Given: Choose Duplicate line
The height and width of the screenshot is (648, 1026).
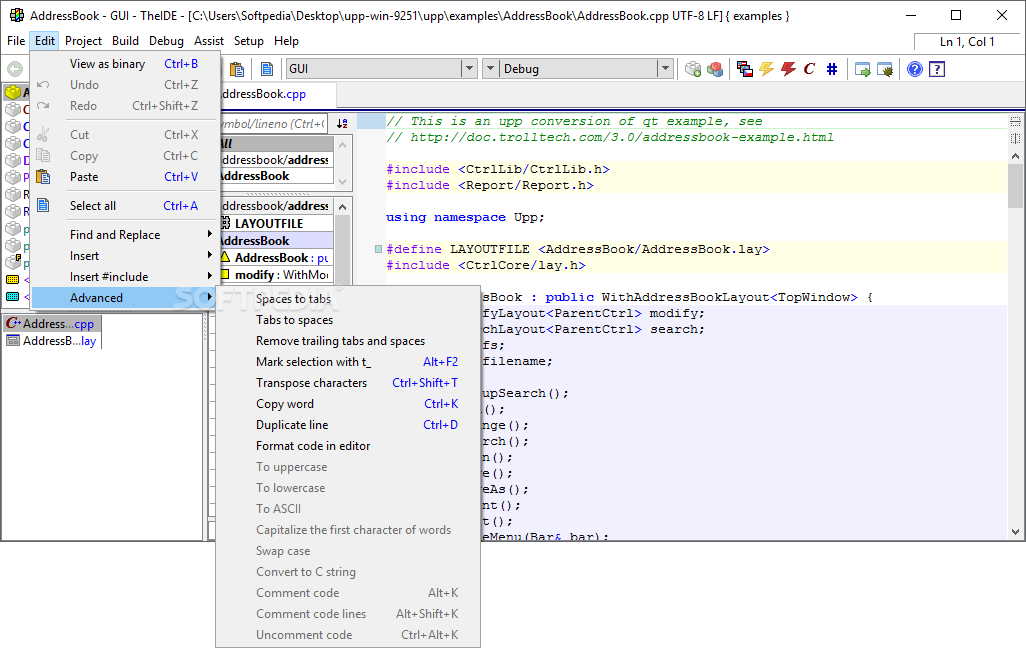Looking at the screenshot, I should [x=348, y=425].
